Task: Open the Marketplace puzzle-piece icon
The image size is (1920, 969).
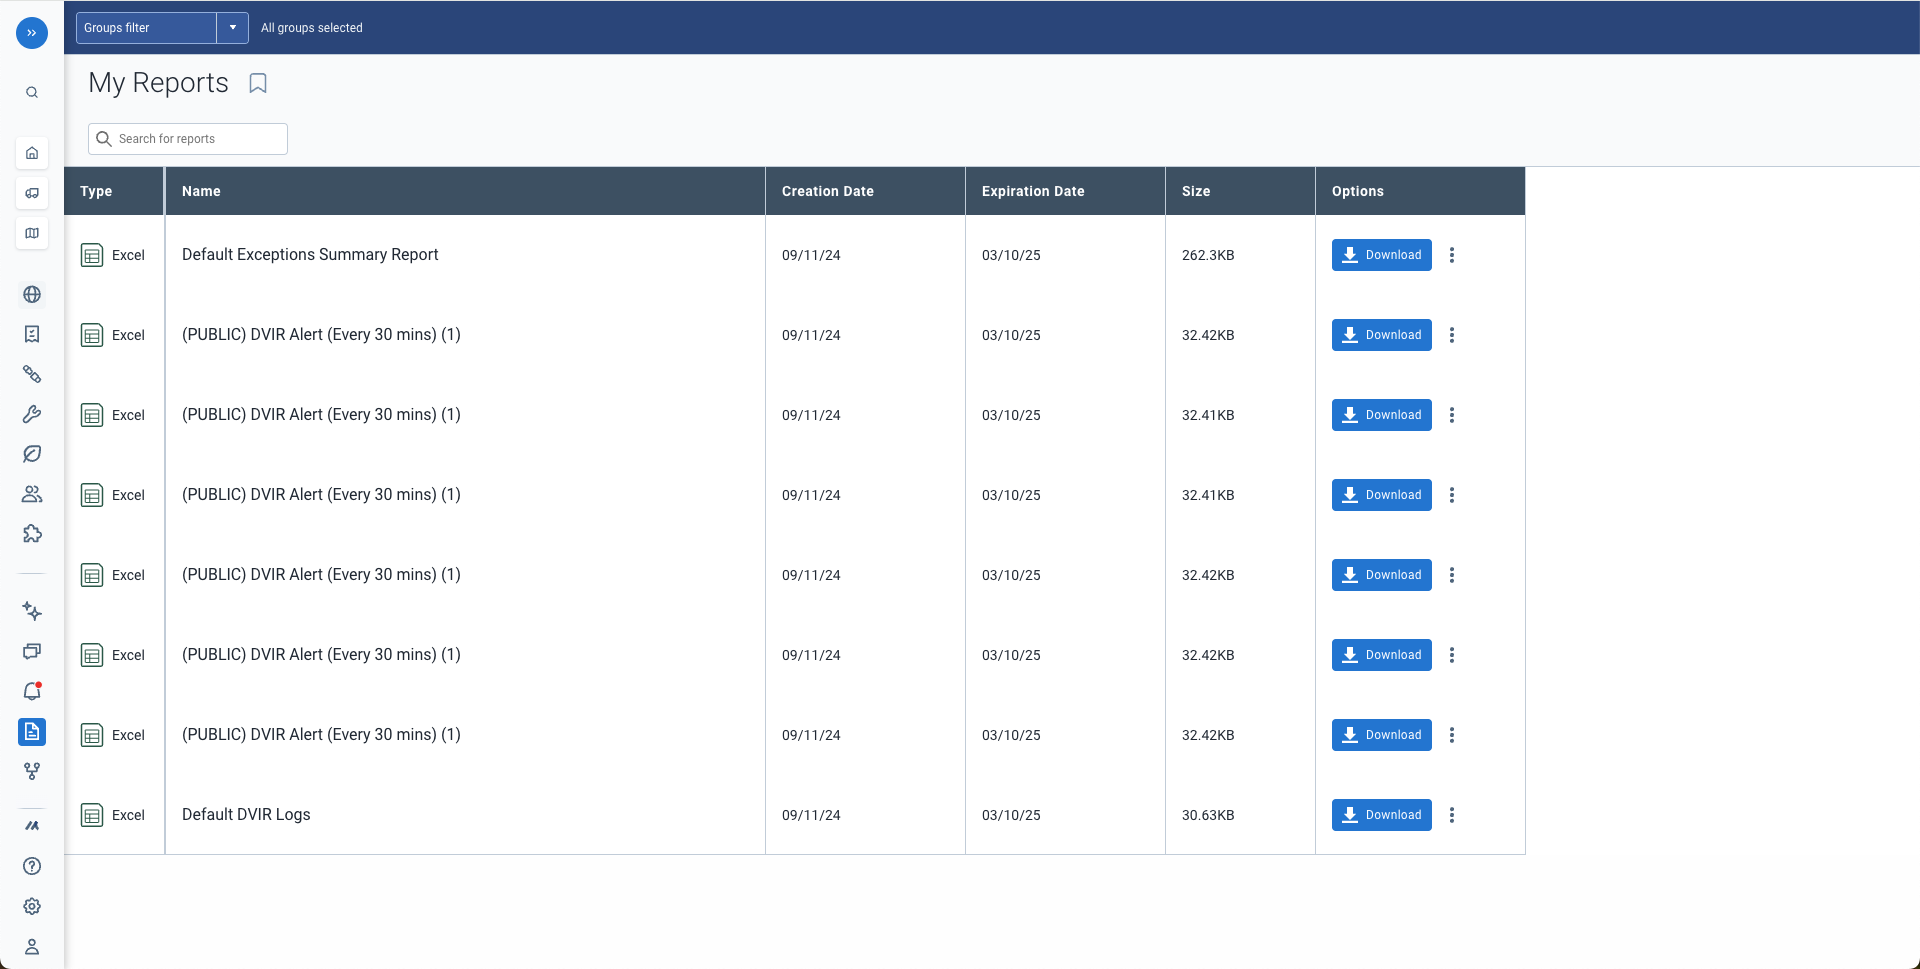Action: [31, 534]
